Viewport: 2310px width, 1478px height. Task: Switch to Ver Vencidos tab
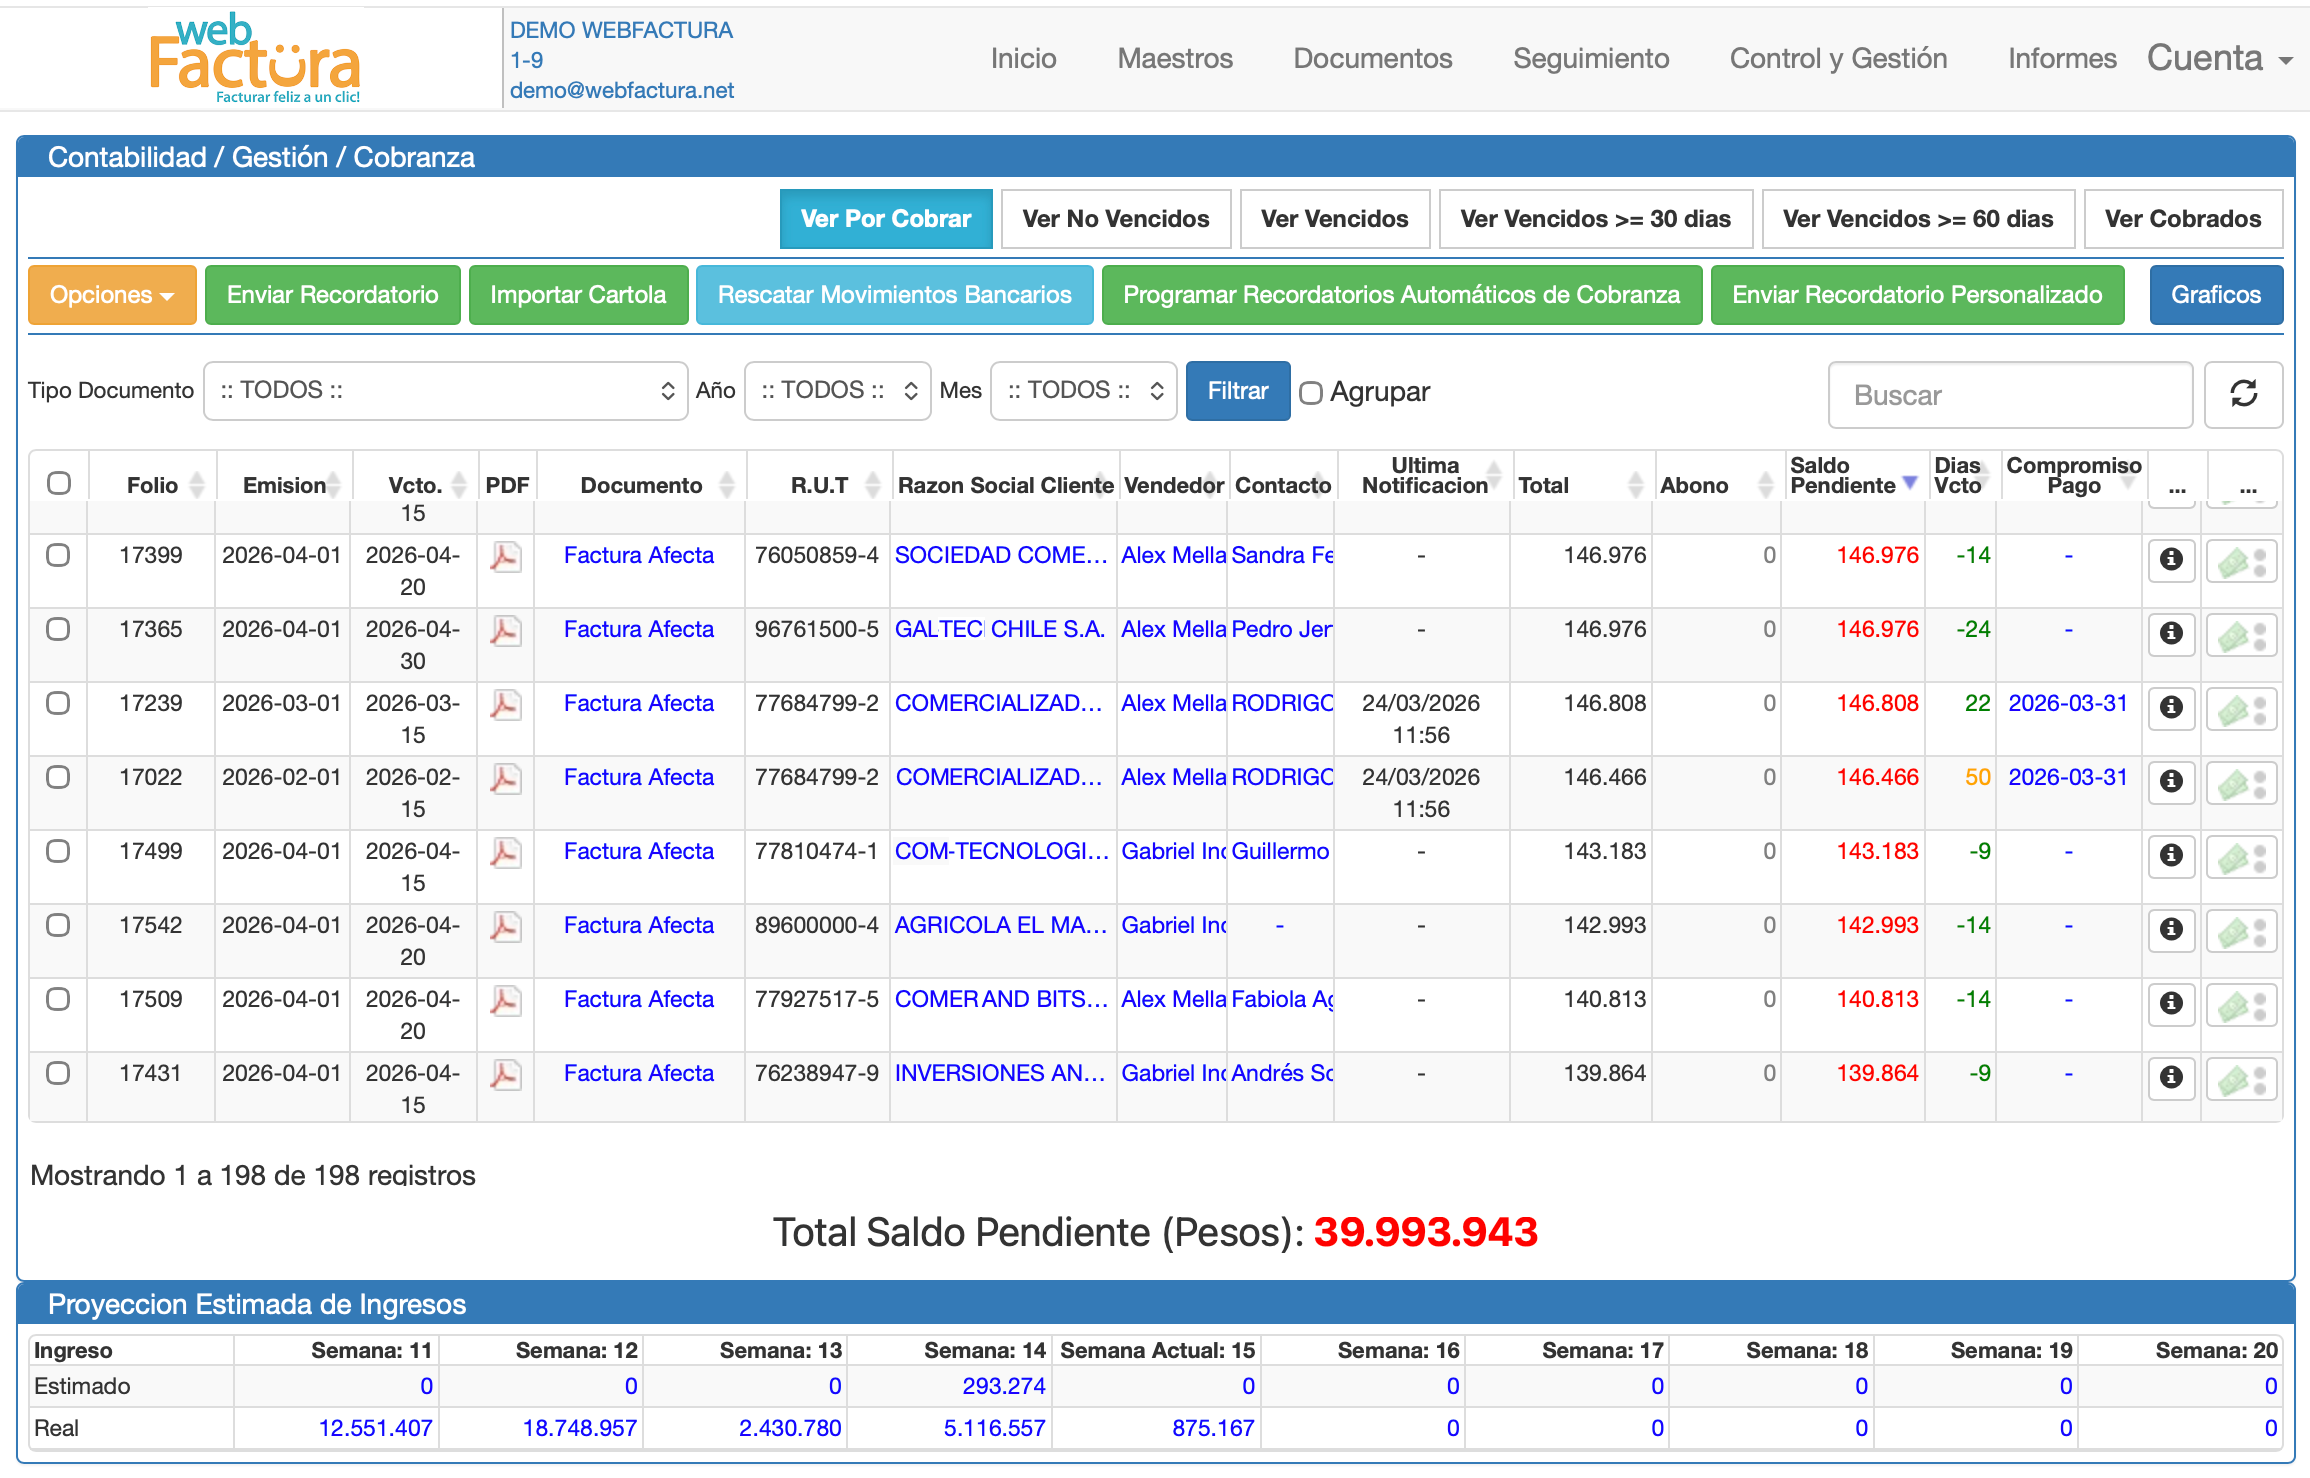coord(1334,218)
